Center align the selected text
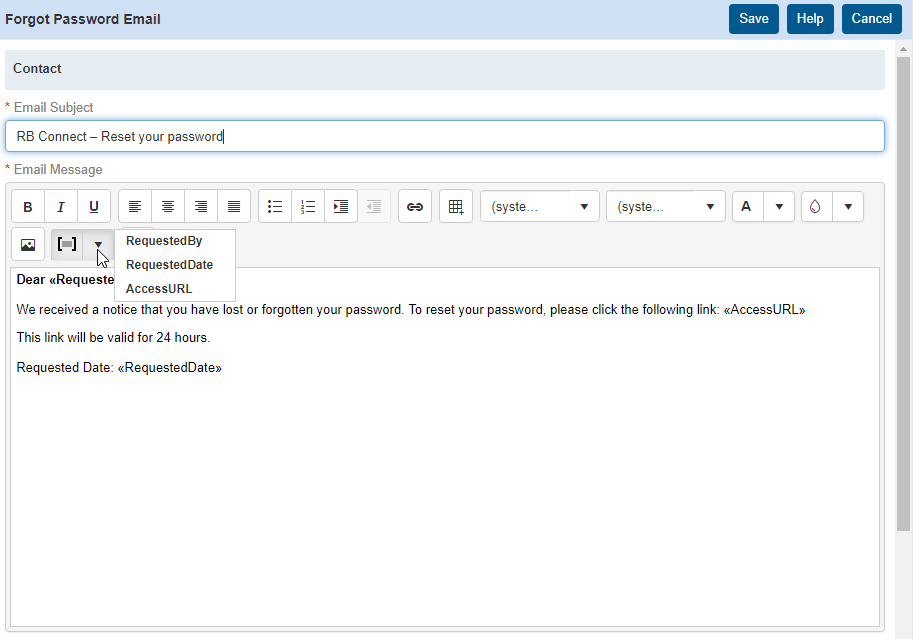916x639 pixels. (x=168, y=206)
